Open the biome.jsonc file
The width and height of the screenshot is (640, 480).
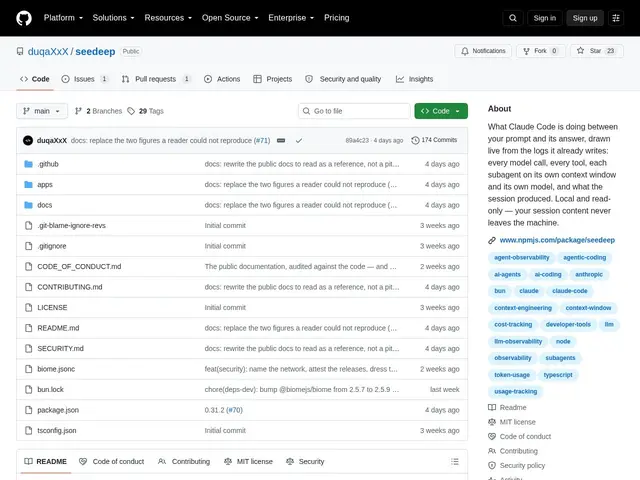[x=56, y=369]
